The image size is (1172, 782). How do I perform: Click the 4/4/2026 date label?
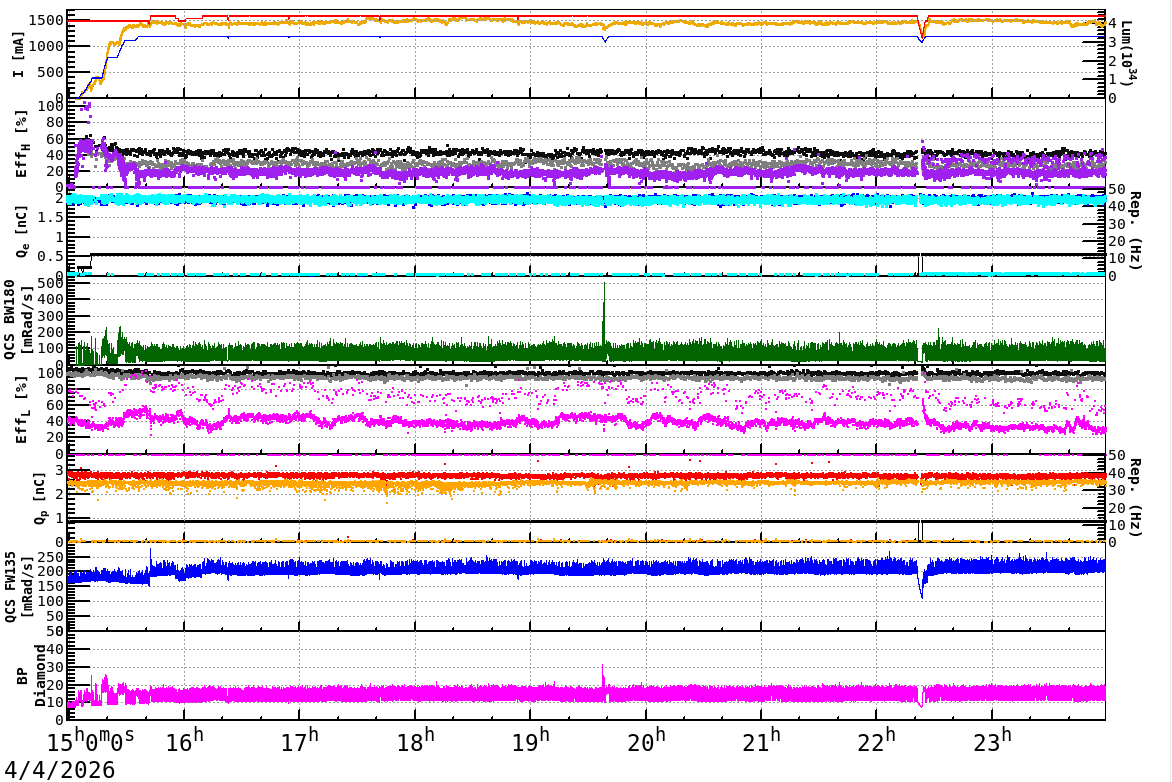[x=60, y=770]
